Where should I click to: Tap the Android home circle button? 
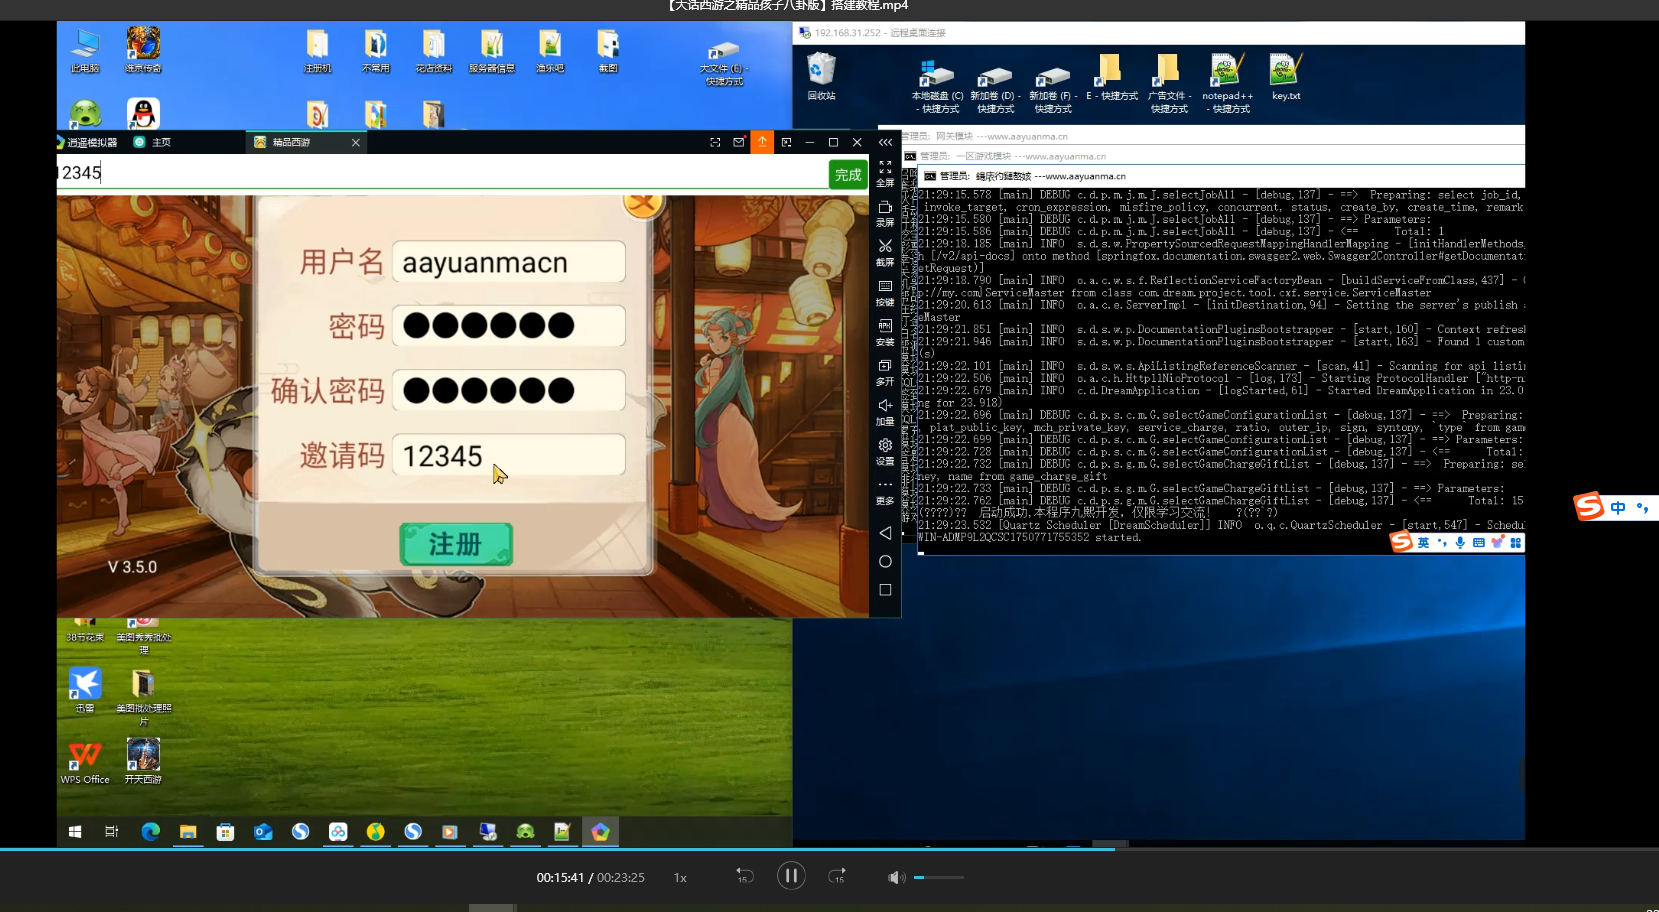coord(885,562)
